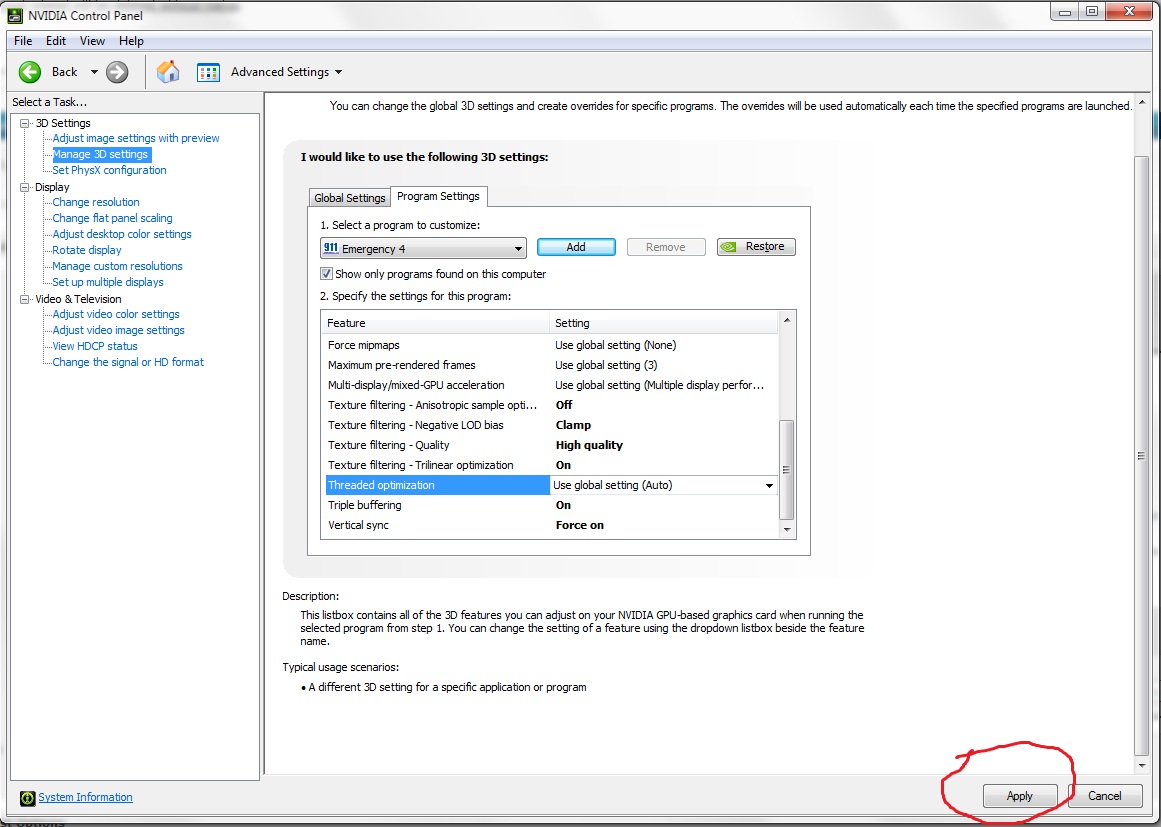This screenshot has width=1161, height=827.
Task: Open Change flat panel scaling
Action: pyautogui.click(x=112, y=218)
